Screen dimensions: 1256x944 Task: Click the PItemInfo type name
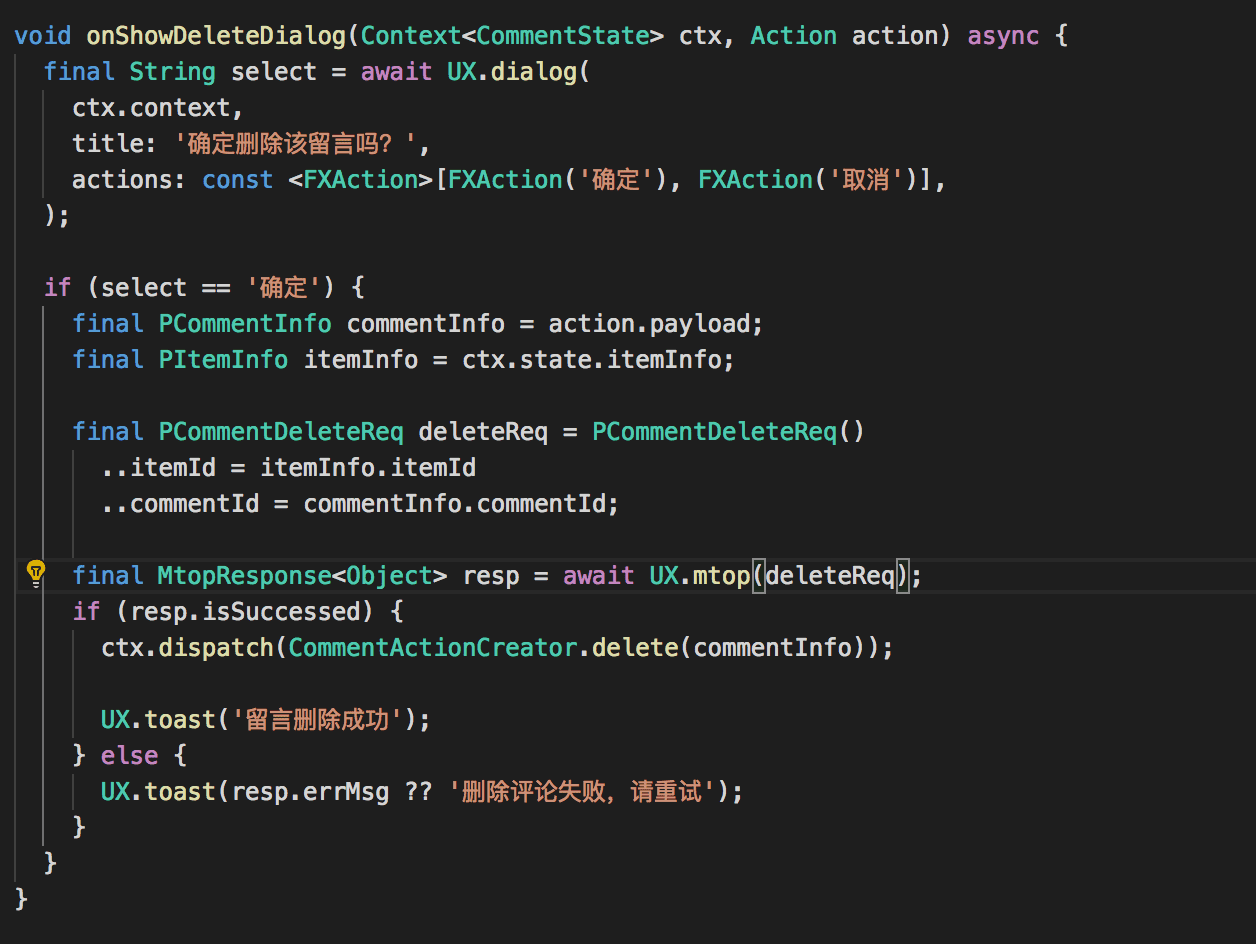point(223,360)
